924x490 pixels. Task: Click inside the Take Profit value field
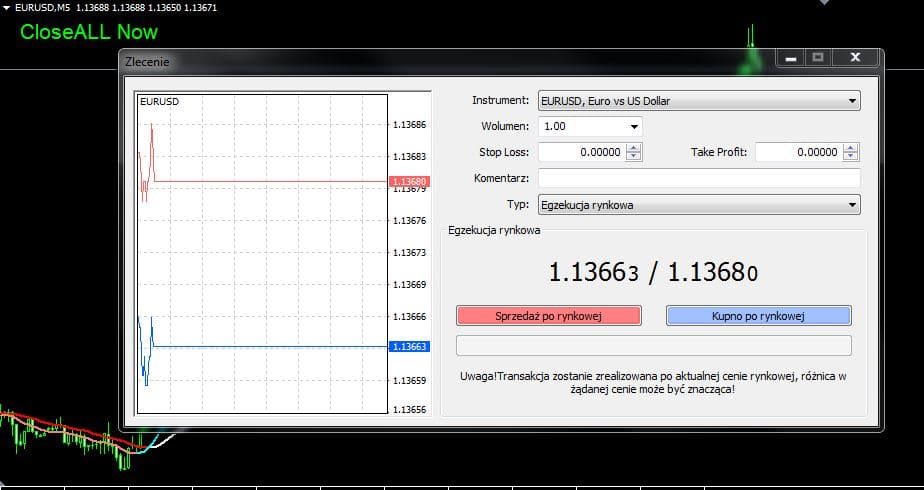coord(797,153)
